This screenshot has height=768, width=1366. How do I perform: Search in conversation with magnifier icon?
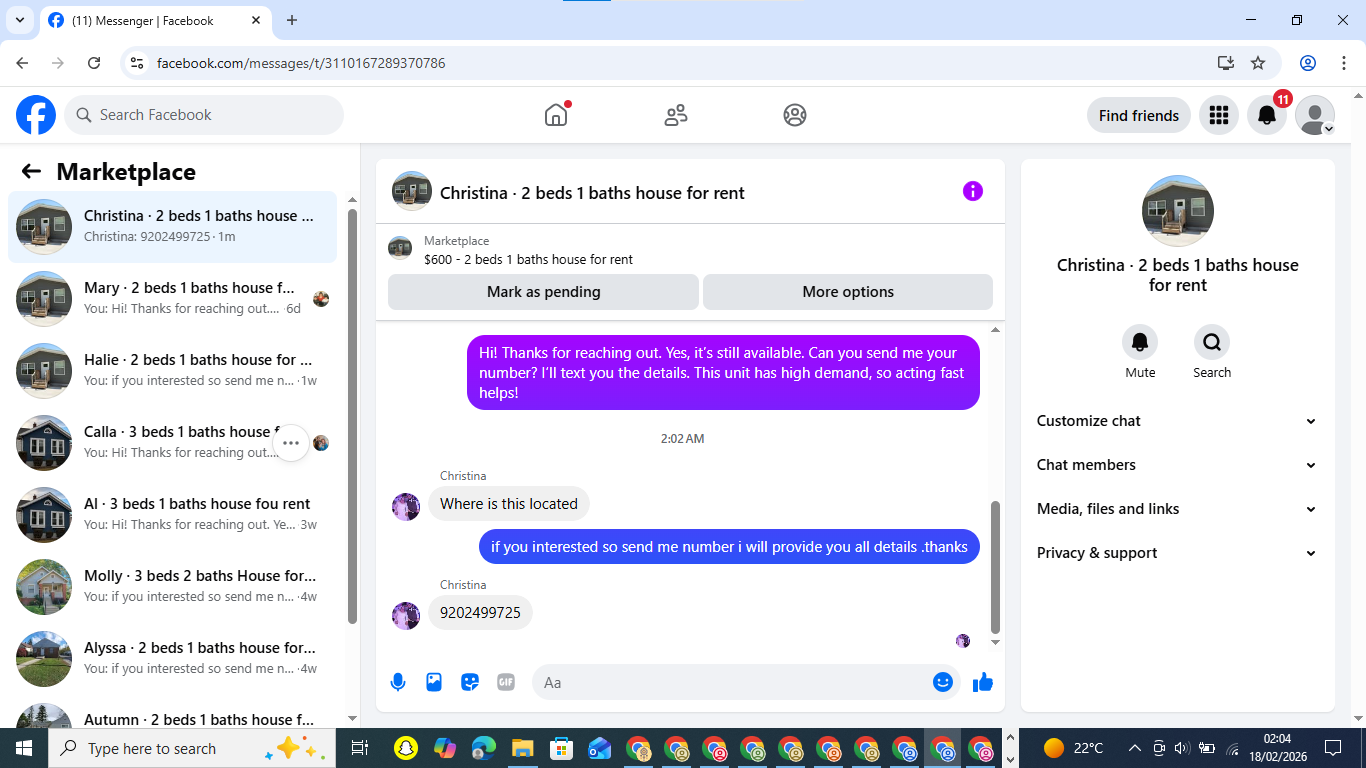(1212, 342)
